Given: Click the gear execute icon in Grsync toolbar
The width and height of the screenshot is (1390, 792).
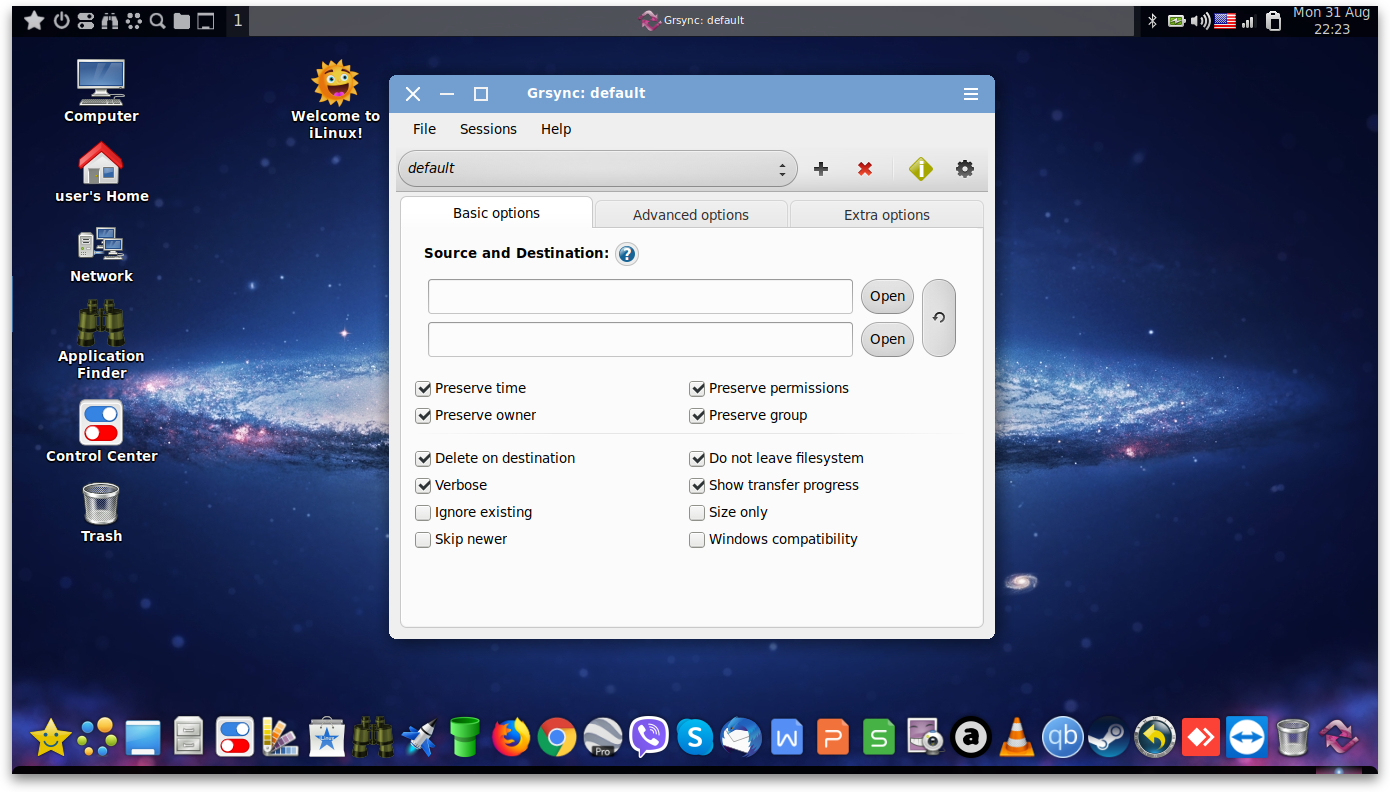Looking at the screenshot, I should [x=965, y=169].
